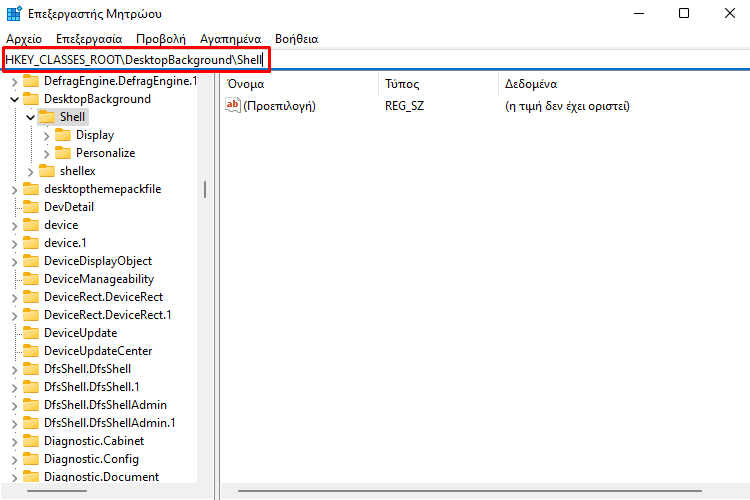Expand the Personalize key
This screenshot has height=500, width=750.
[46, 154]
